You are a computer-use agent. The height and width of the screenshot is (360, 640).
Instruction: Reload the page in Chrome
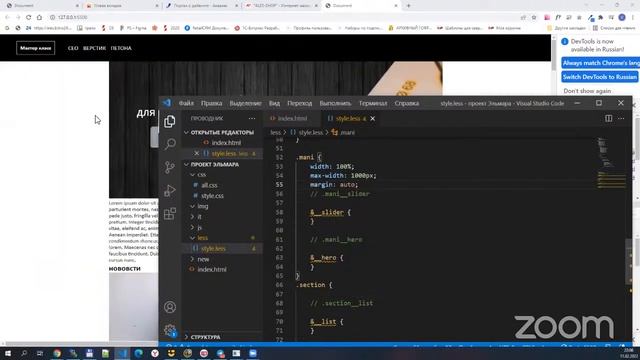click(x=29, y=17)
